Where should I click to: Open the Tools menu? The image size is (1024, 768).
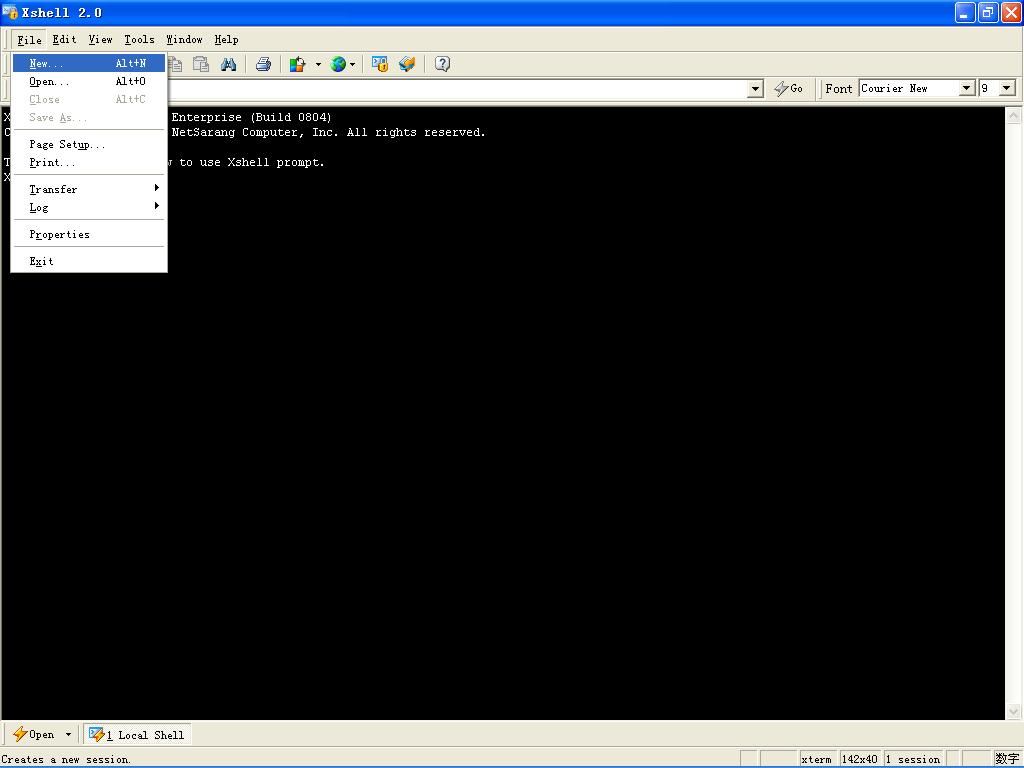coord(139,39)
